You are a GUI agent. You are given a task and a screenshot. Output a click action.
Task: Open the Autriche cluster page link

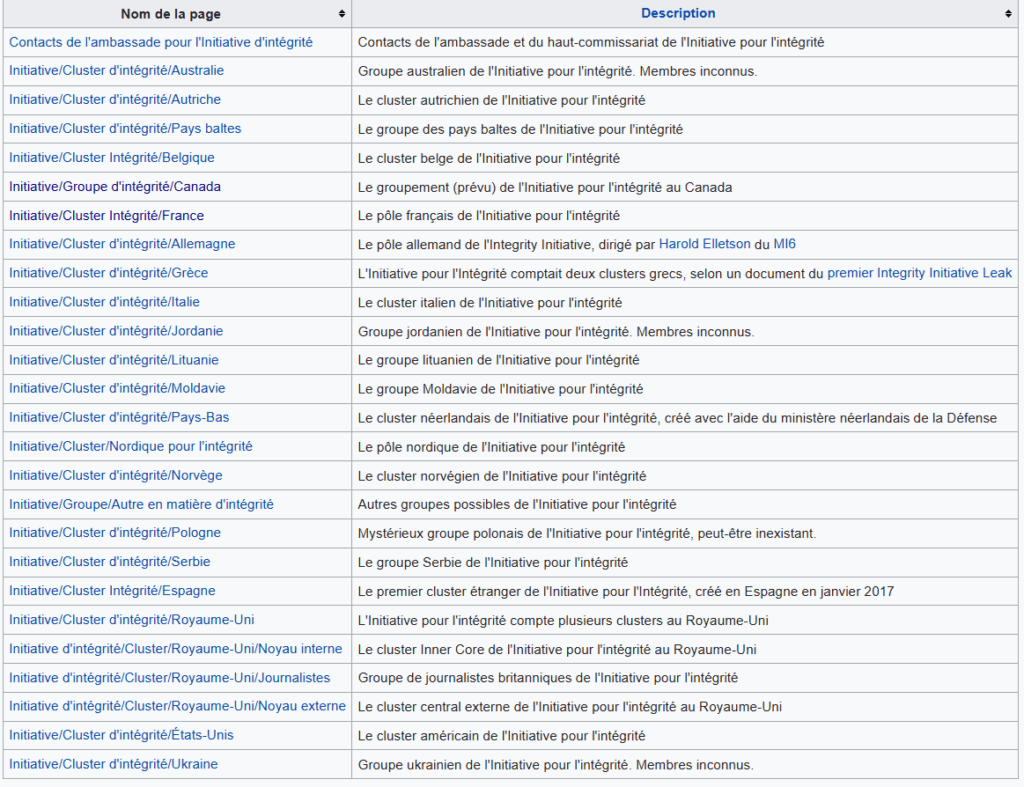(115, 99)
